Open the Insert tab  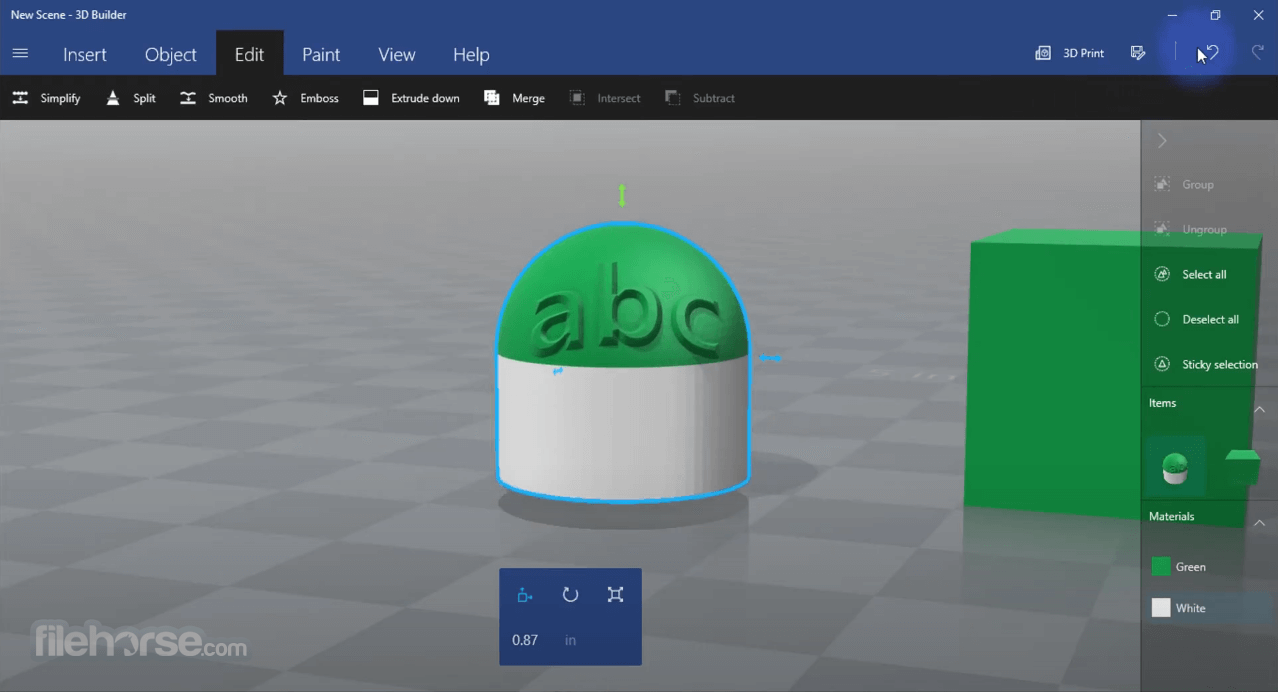click(x=85, y=55)
